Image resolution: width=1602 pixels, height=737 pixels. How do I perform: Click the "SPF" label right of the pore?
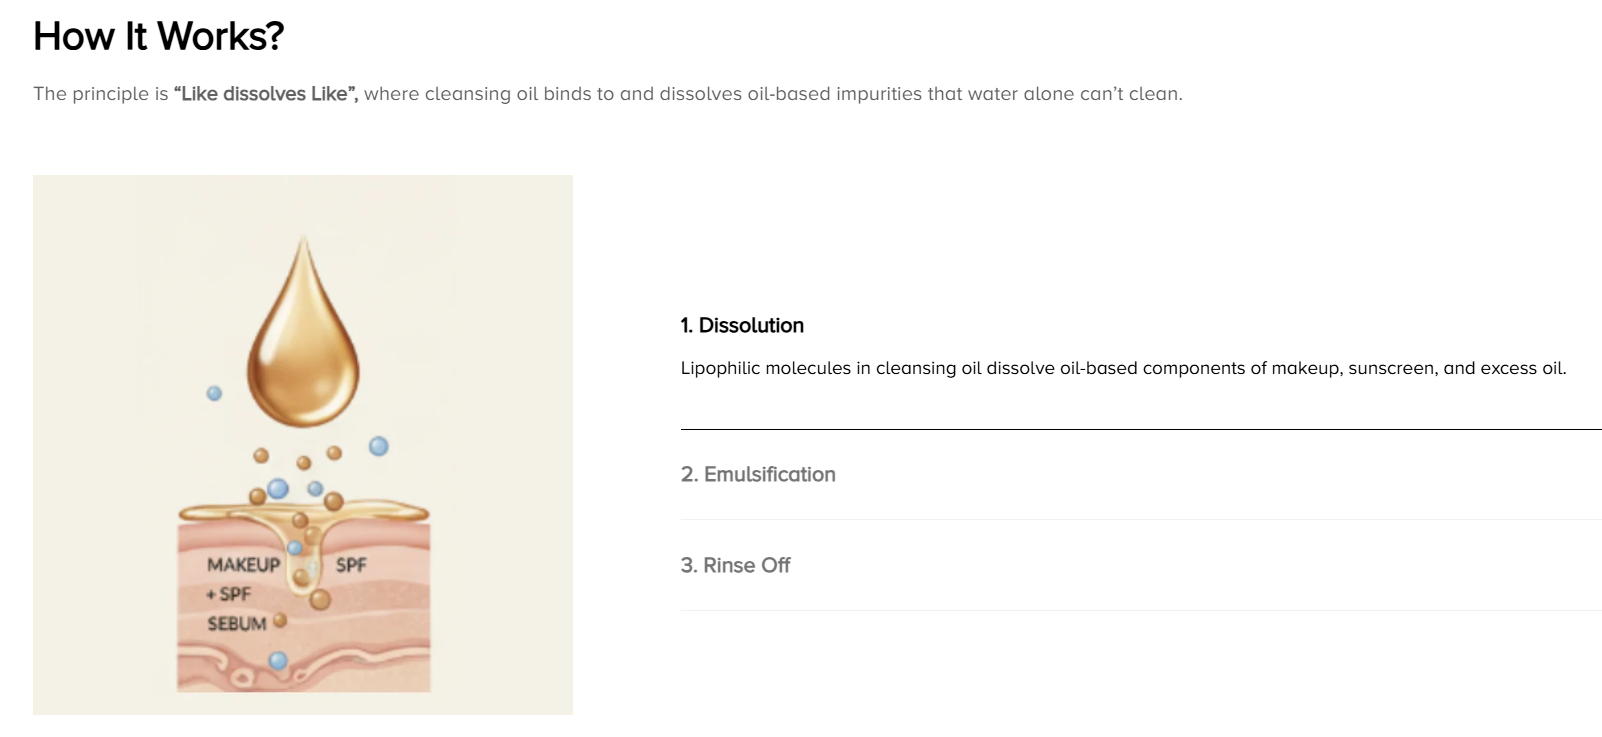point(351,565)
